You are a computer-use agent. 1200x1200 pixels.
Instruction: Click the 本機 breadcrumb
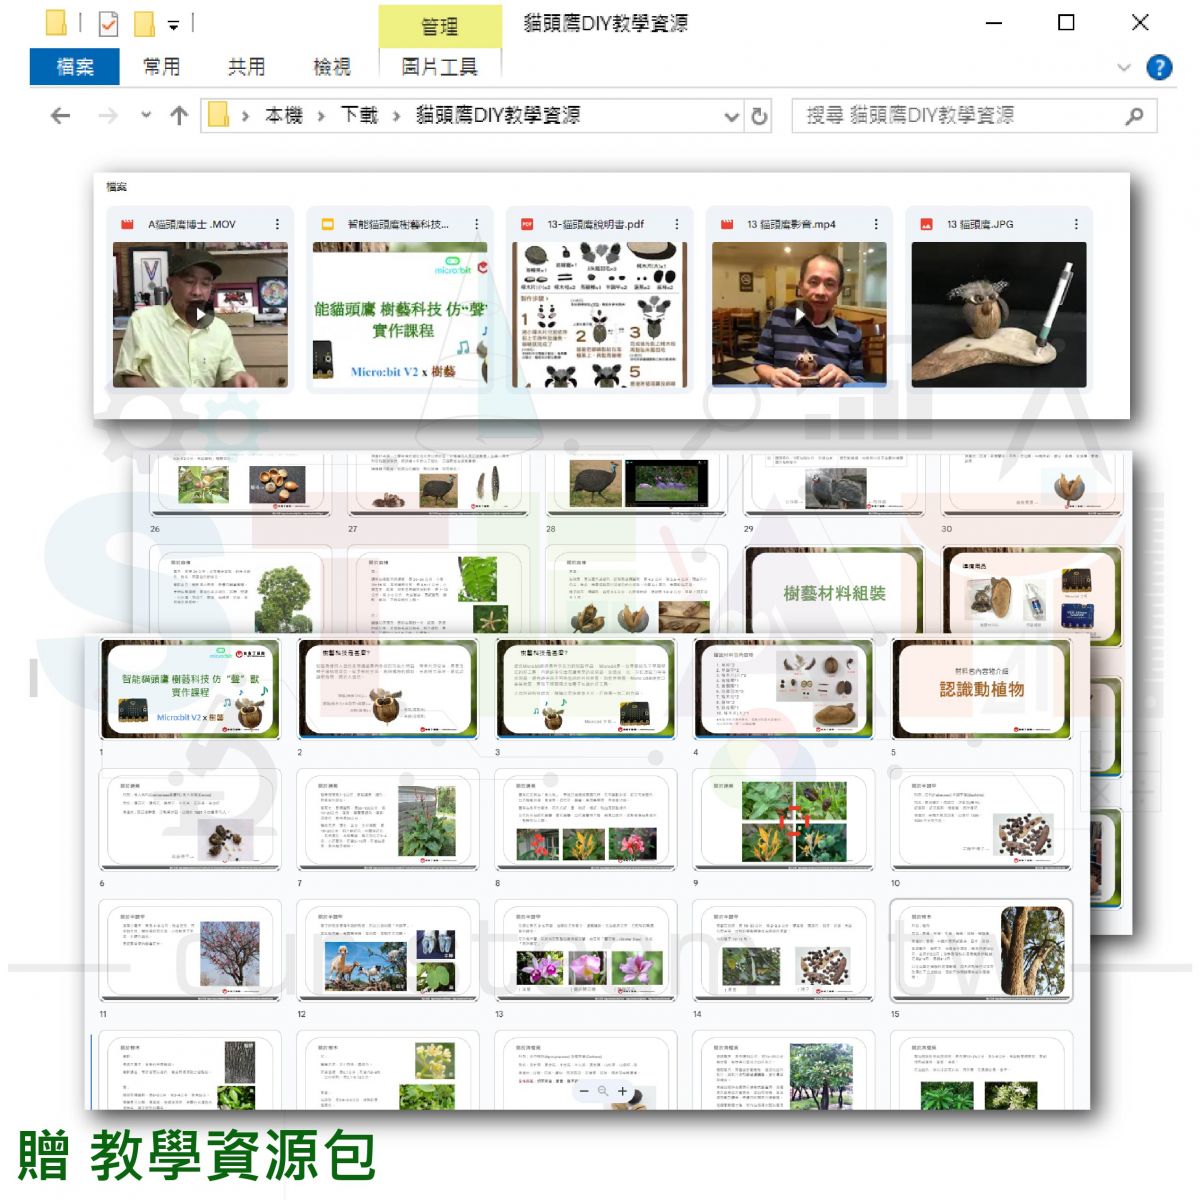pos(284,116)
